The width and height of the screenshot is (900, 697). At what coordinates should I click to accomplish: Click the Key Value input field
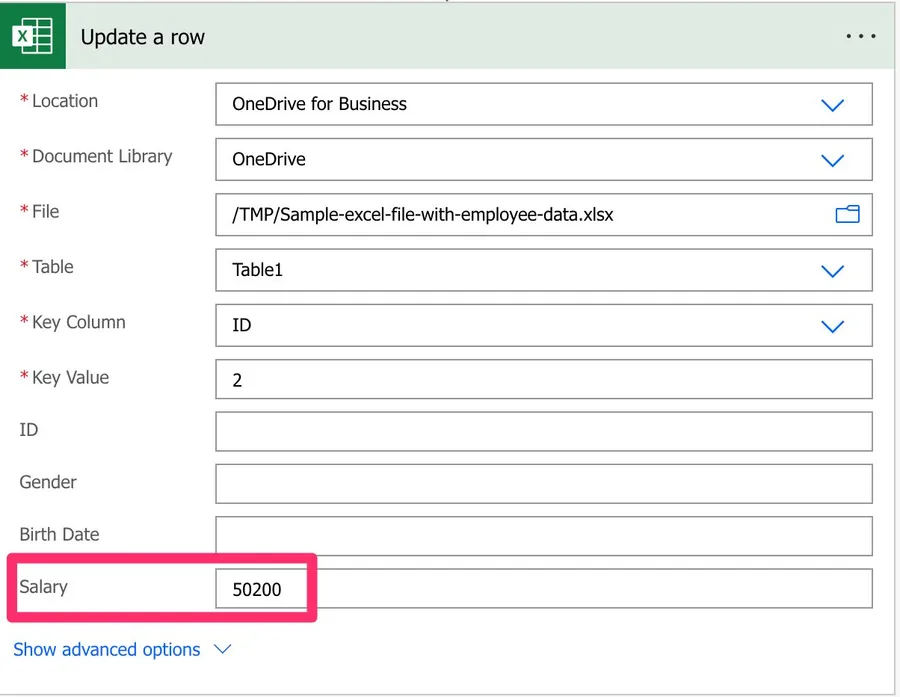point(543,380)
